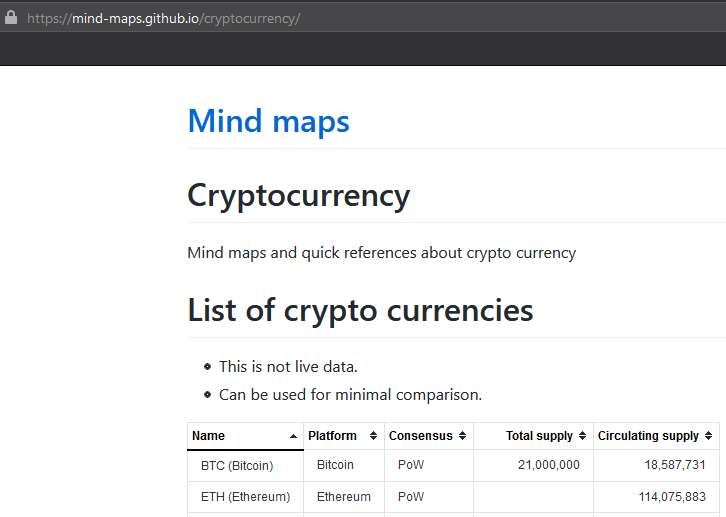
Task: Click the Circulating supply sort arrows icon
Action: 708,436
